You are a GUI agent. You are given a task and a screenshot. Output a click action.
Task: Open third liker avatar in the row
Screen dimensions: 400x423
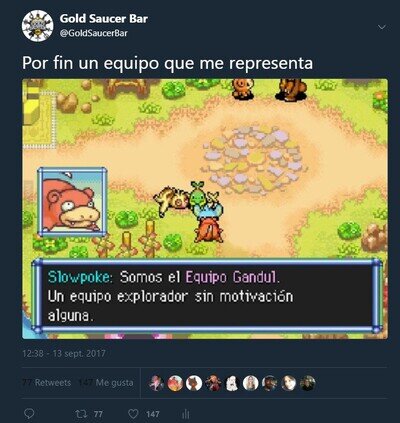click(x=194, y=383)
